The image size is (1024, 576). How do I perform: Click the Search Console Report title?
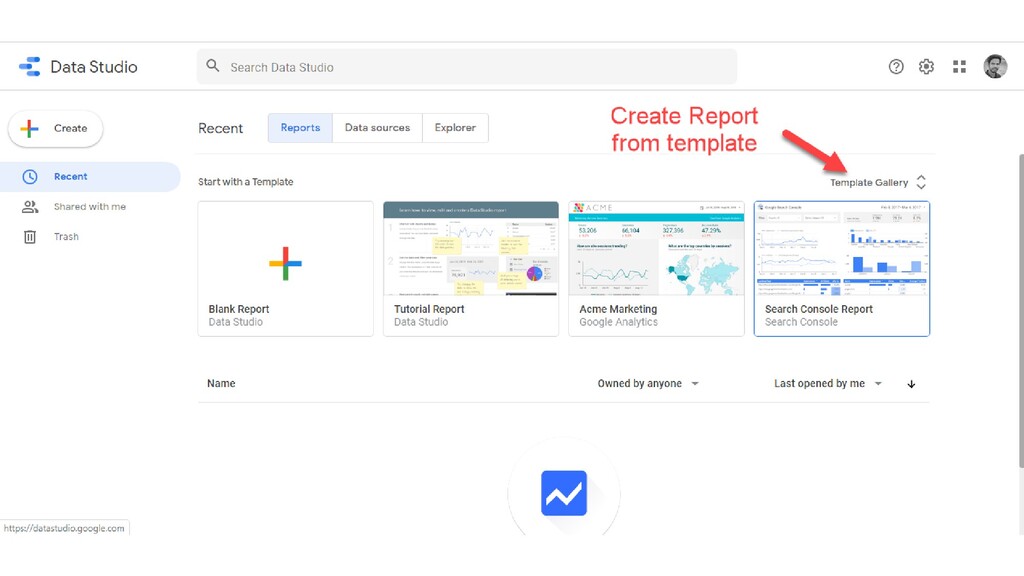pos(819,310)
